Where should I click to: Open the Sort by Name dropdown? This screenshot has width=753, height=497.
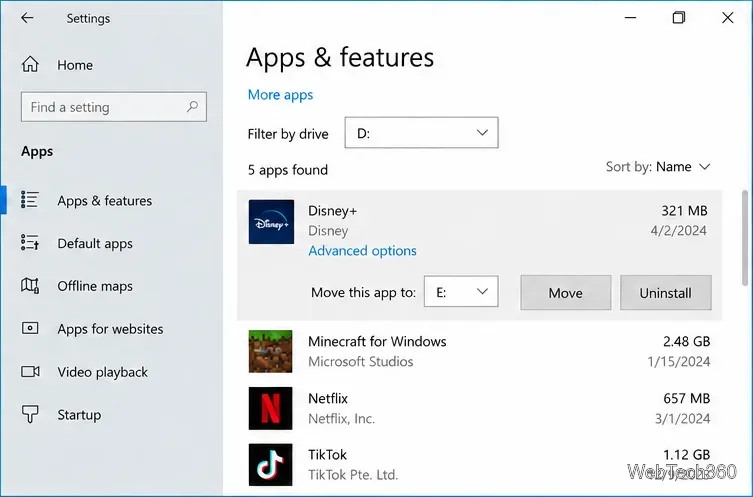pos(657,167)
